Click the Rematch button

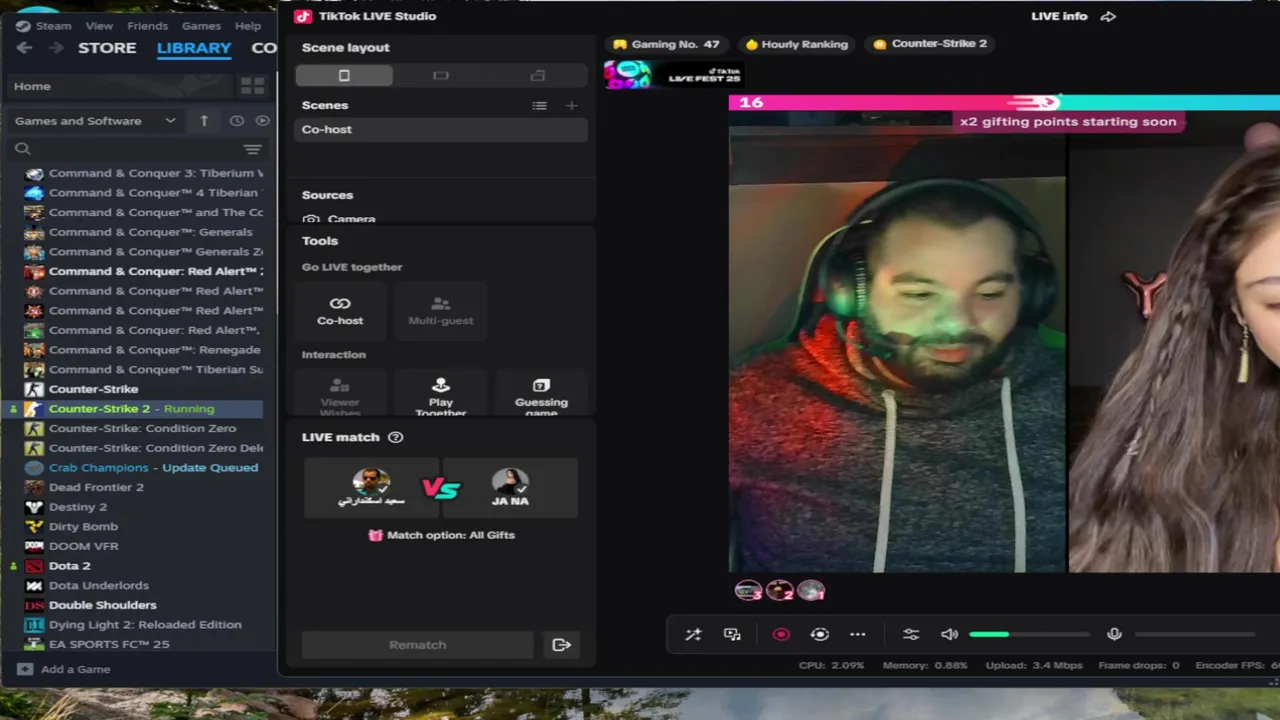point(418,645)
